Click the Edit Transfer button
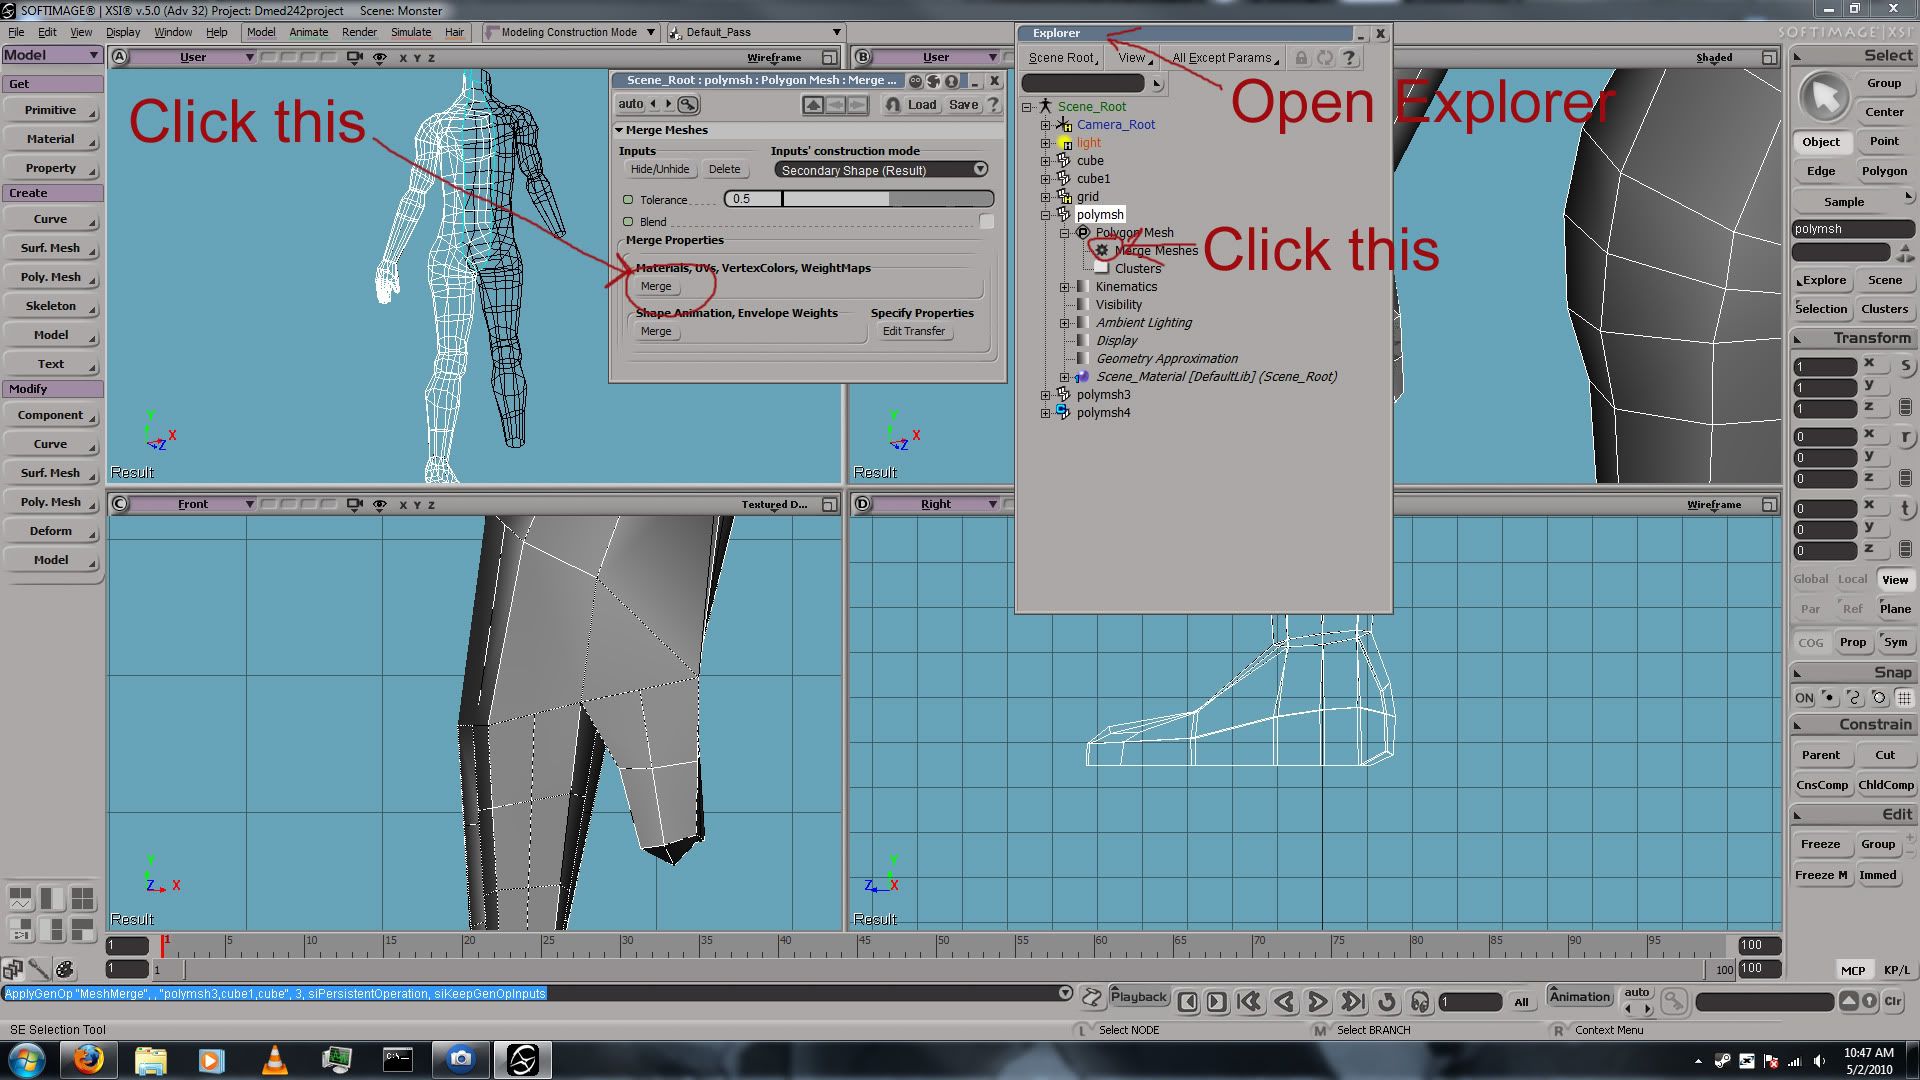 click(x=913, y=331)
